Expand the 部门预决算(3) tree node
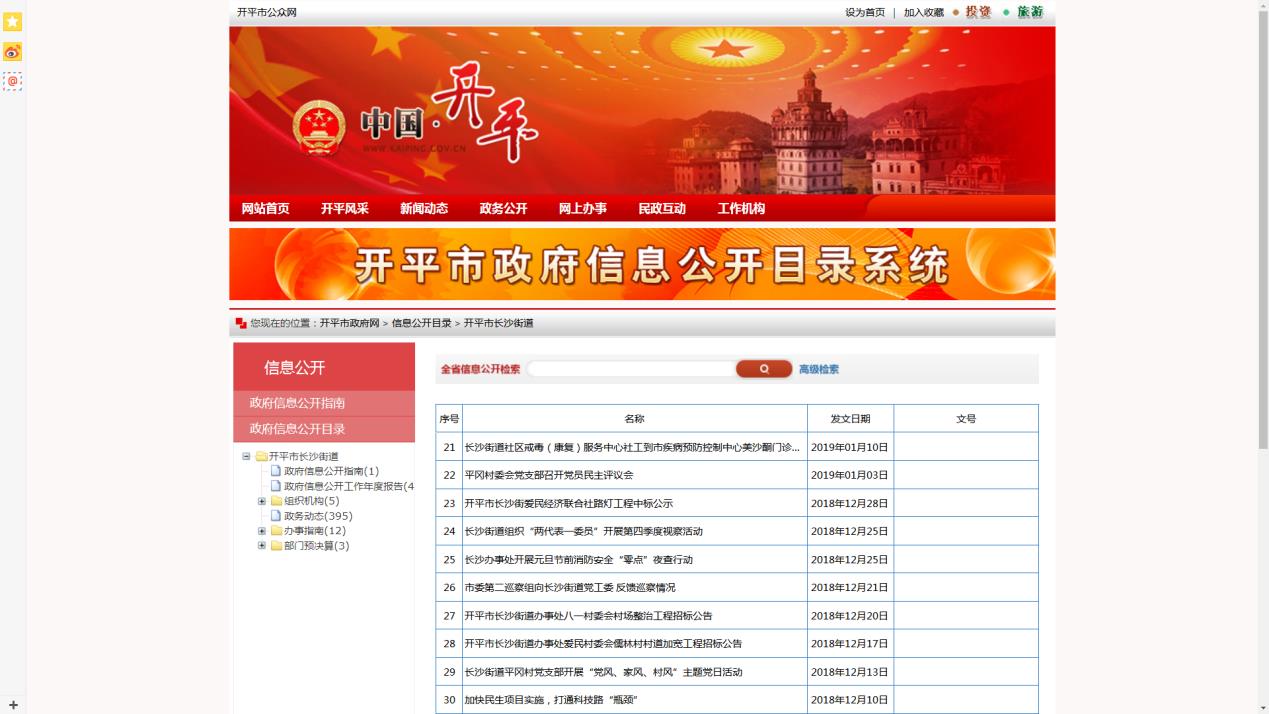Viewport: 1269px width, 714px height. pyautogui.click(x=262, y=546)
